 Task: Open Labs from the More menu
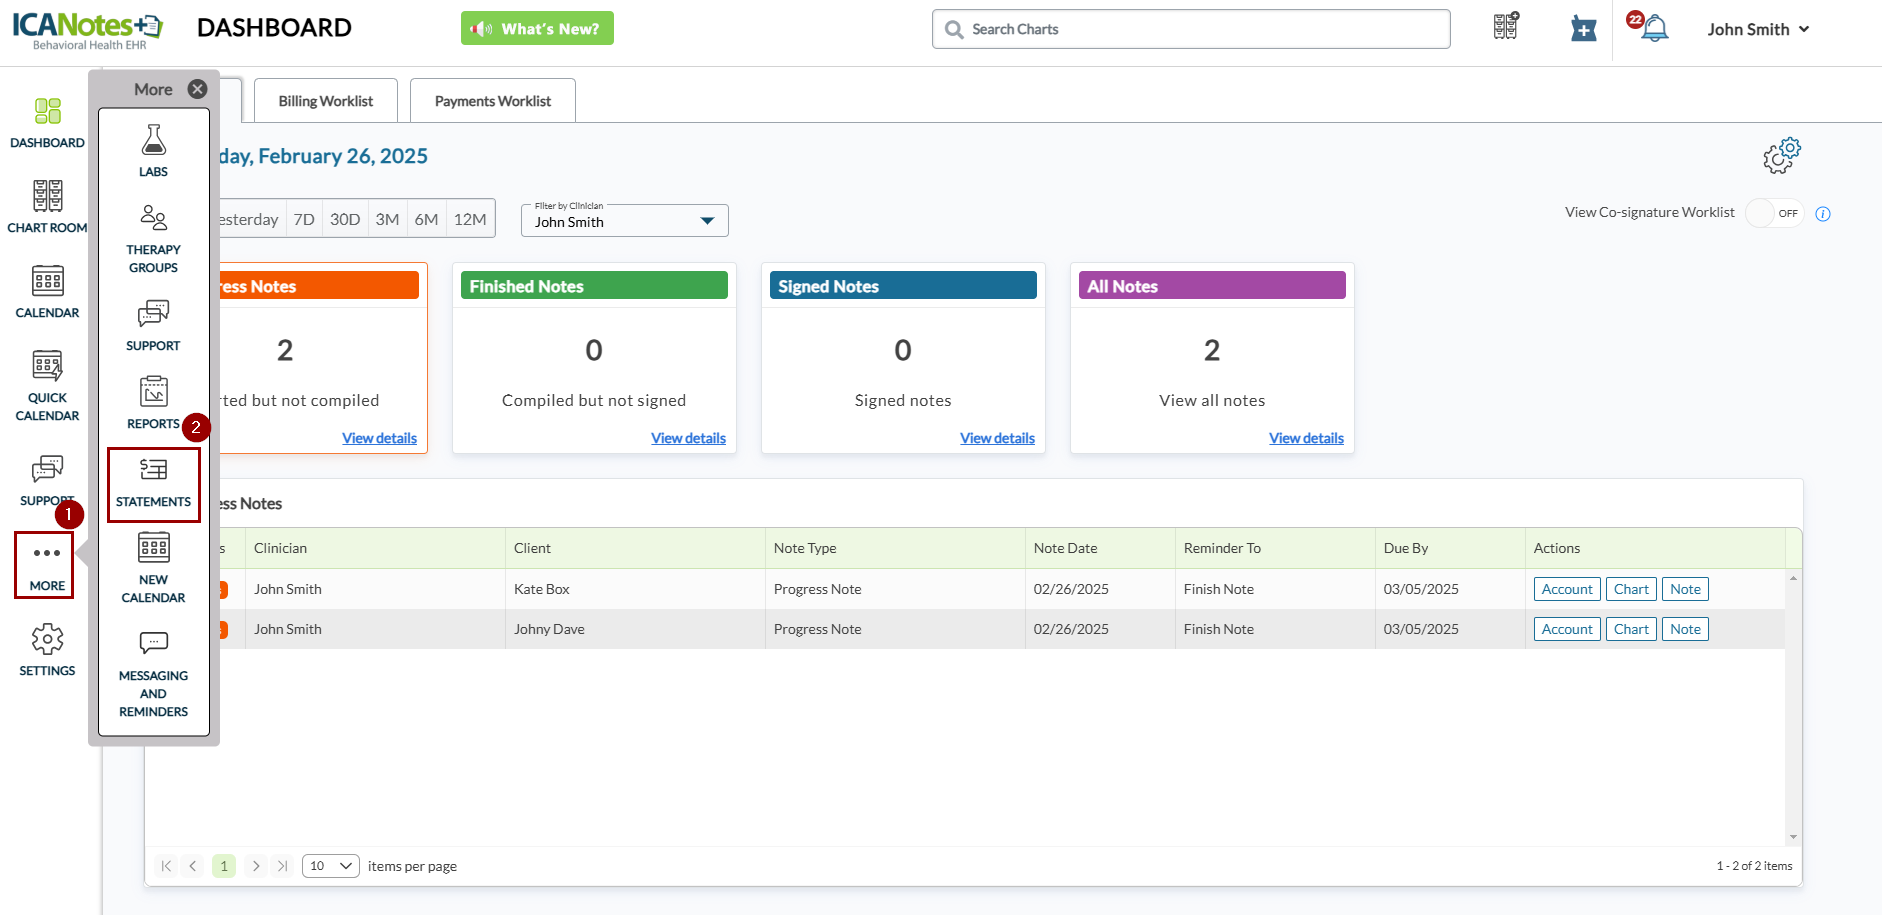click(153, 151)
